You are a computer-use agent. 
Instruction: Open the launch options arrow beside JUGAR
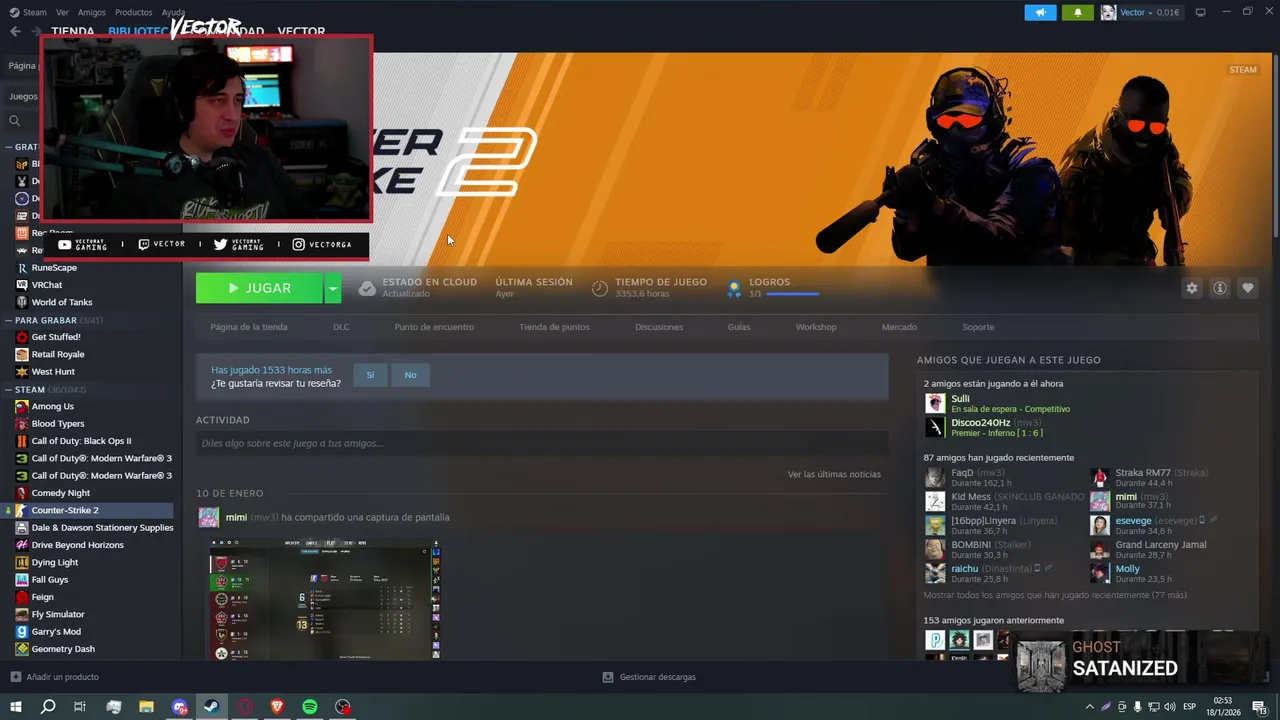[x=333, y=288]
